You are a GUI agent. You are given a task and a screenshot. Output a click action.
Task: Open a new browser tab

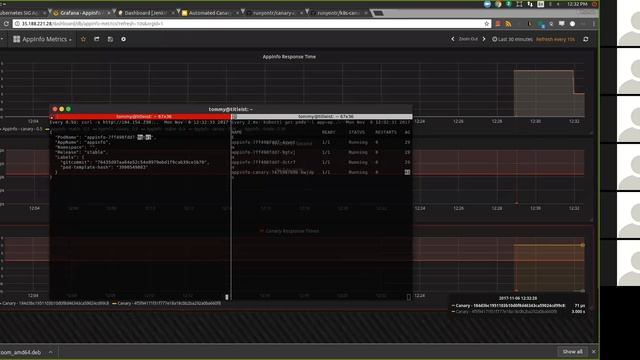click(378, 13)
